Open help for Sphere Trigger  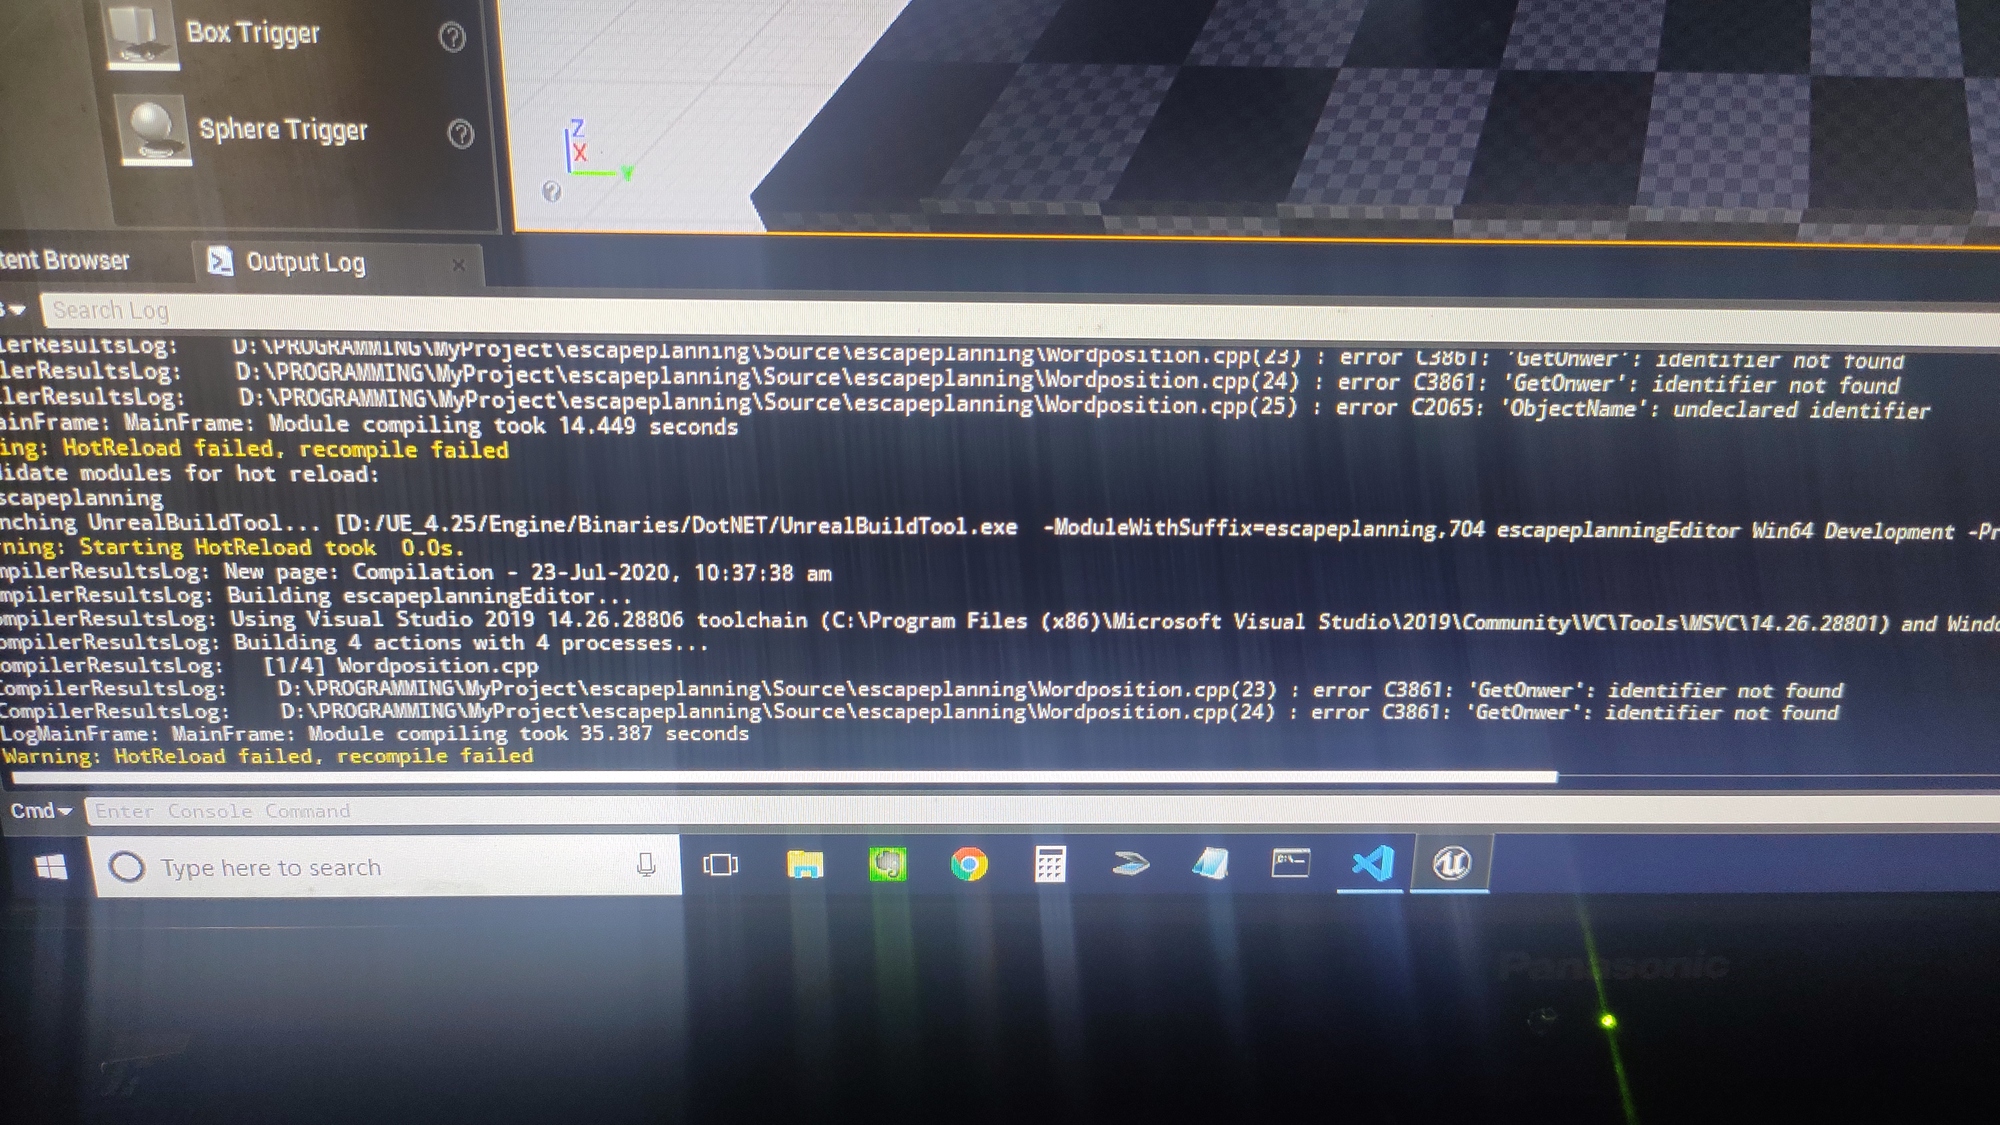460,134
